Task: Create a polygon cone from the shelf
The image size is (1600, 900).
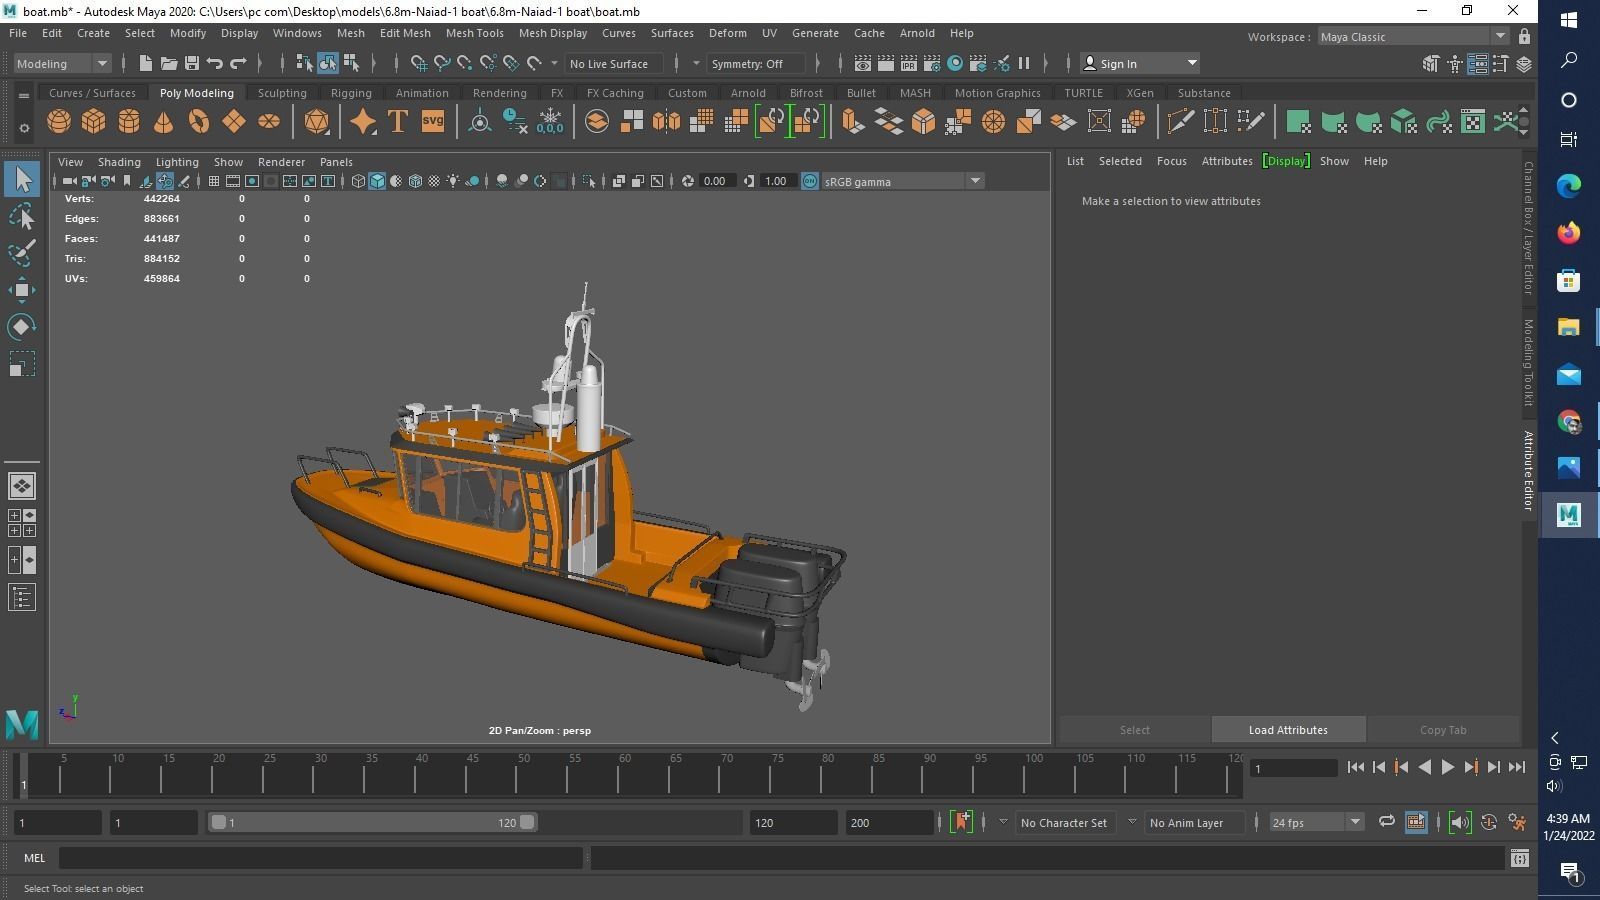Action: (x=163, y=122)
